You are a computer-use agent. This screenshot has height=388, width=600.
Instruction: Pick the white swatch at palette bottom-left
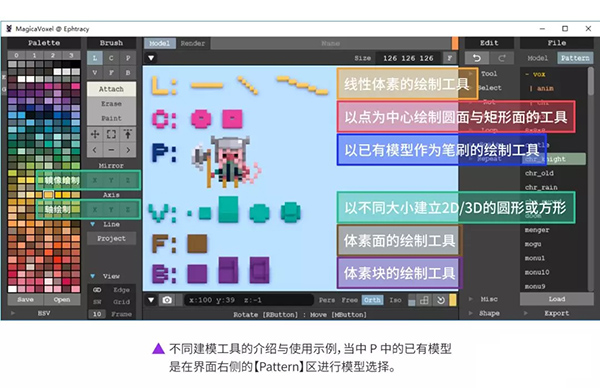point(12,289)
